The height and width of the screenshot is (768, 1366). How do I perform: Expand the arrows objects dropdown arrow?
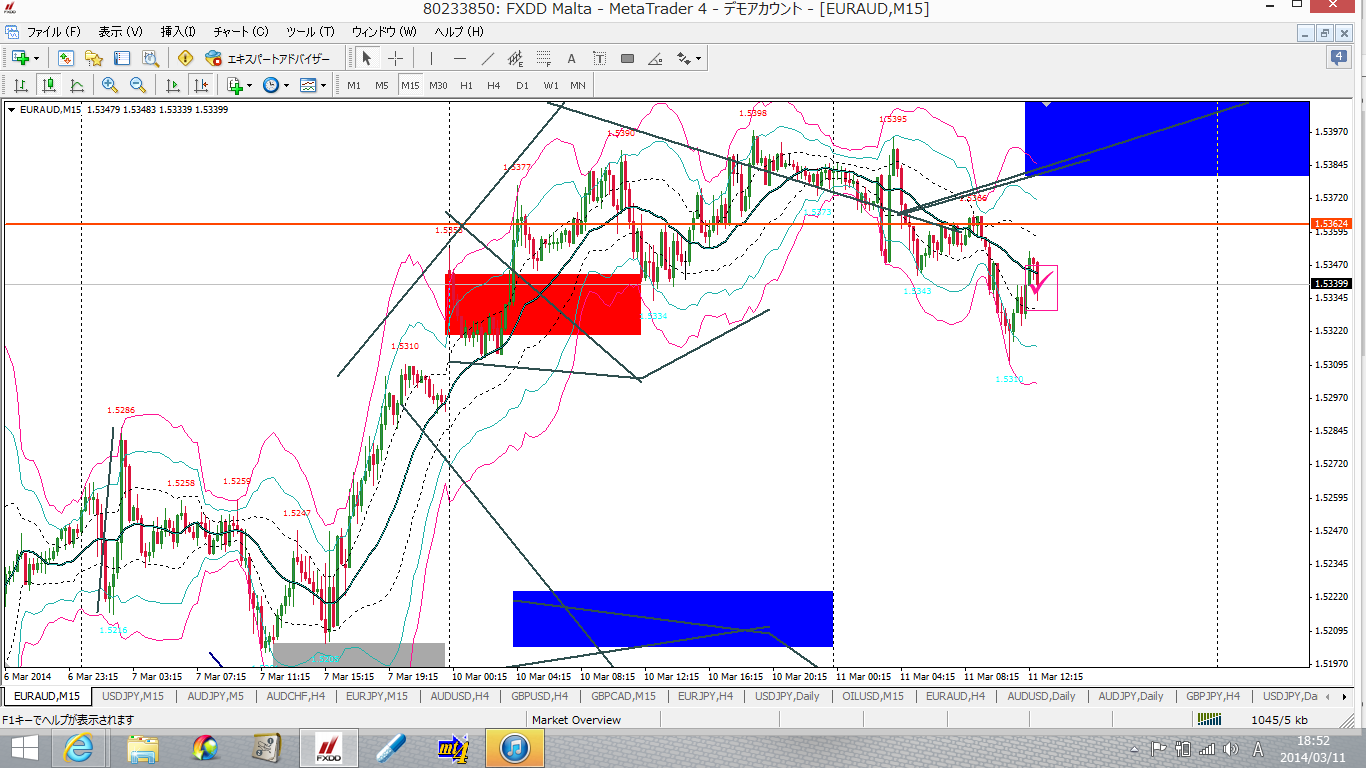pyautogui.click(x=699, y=58)
